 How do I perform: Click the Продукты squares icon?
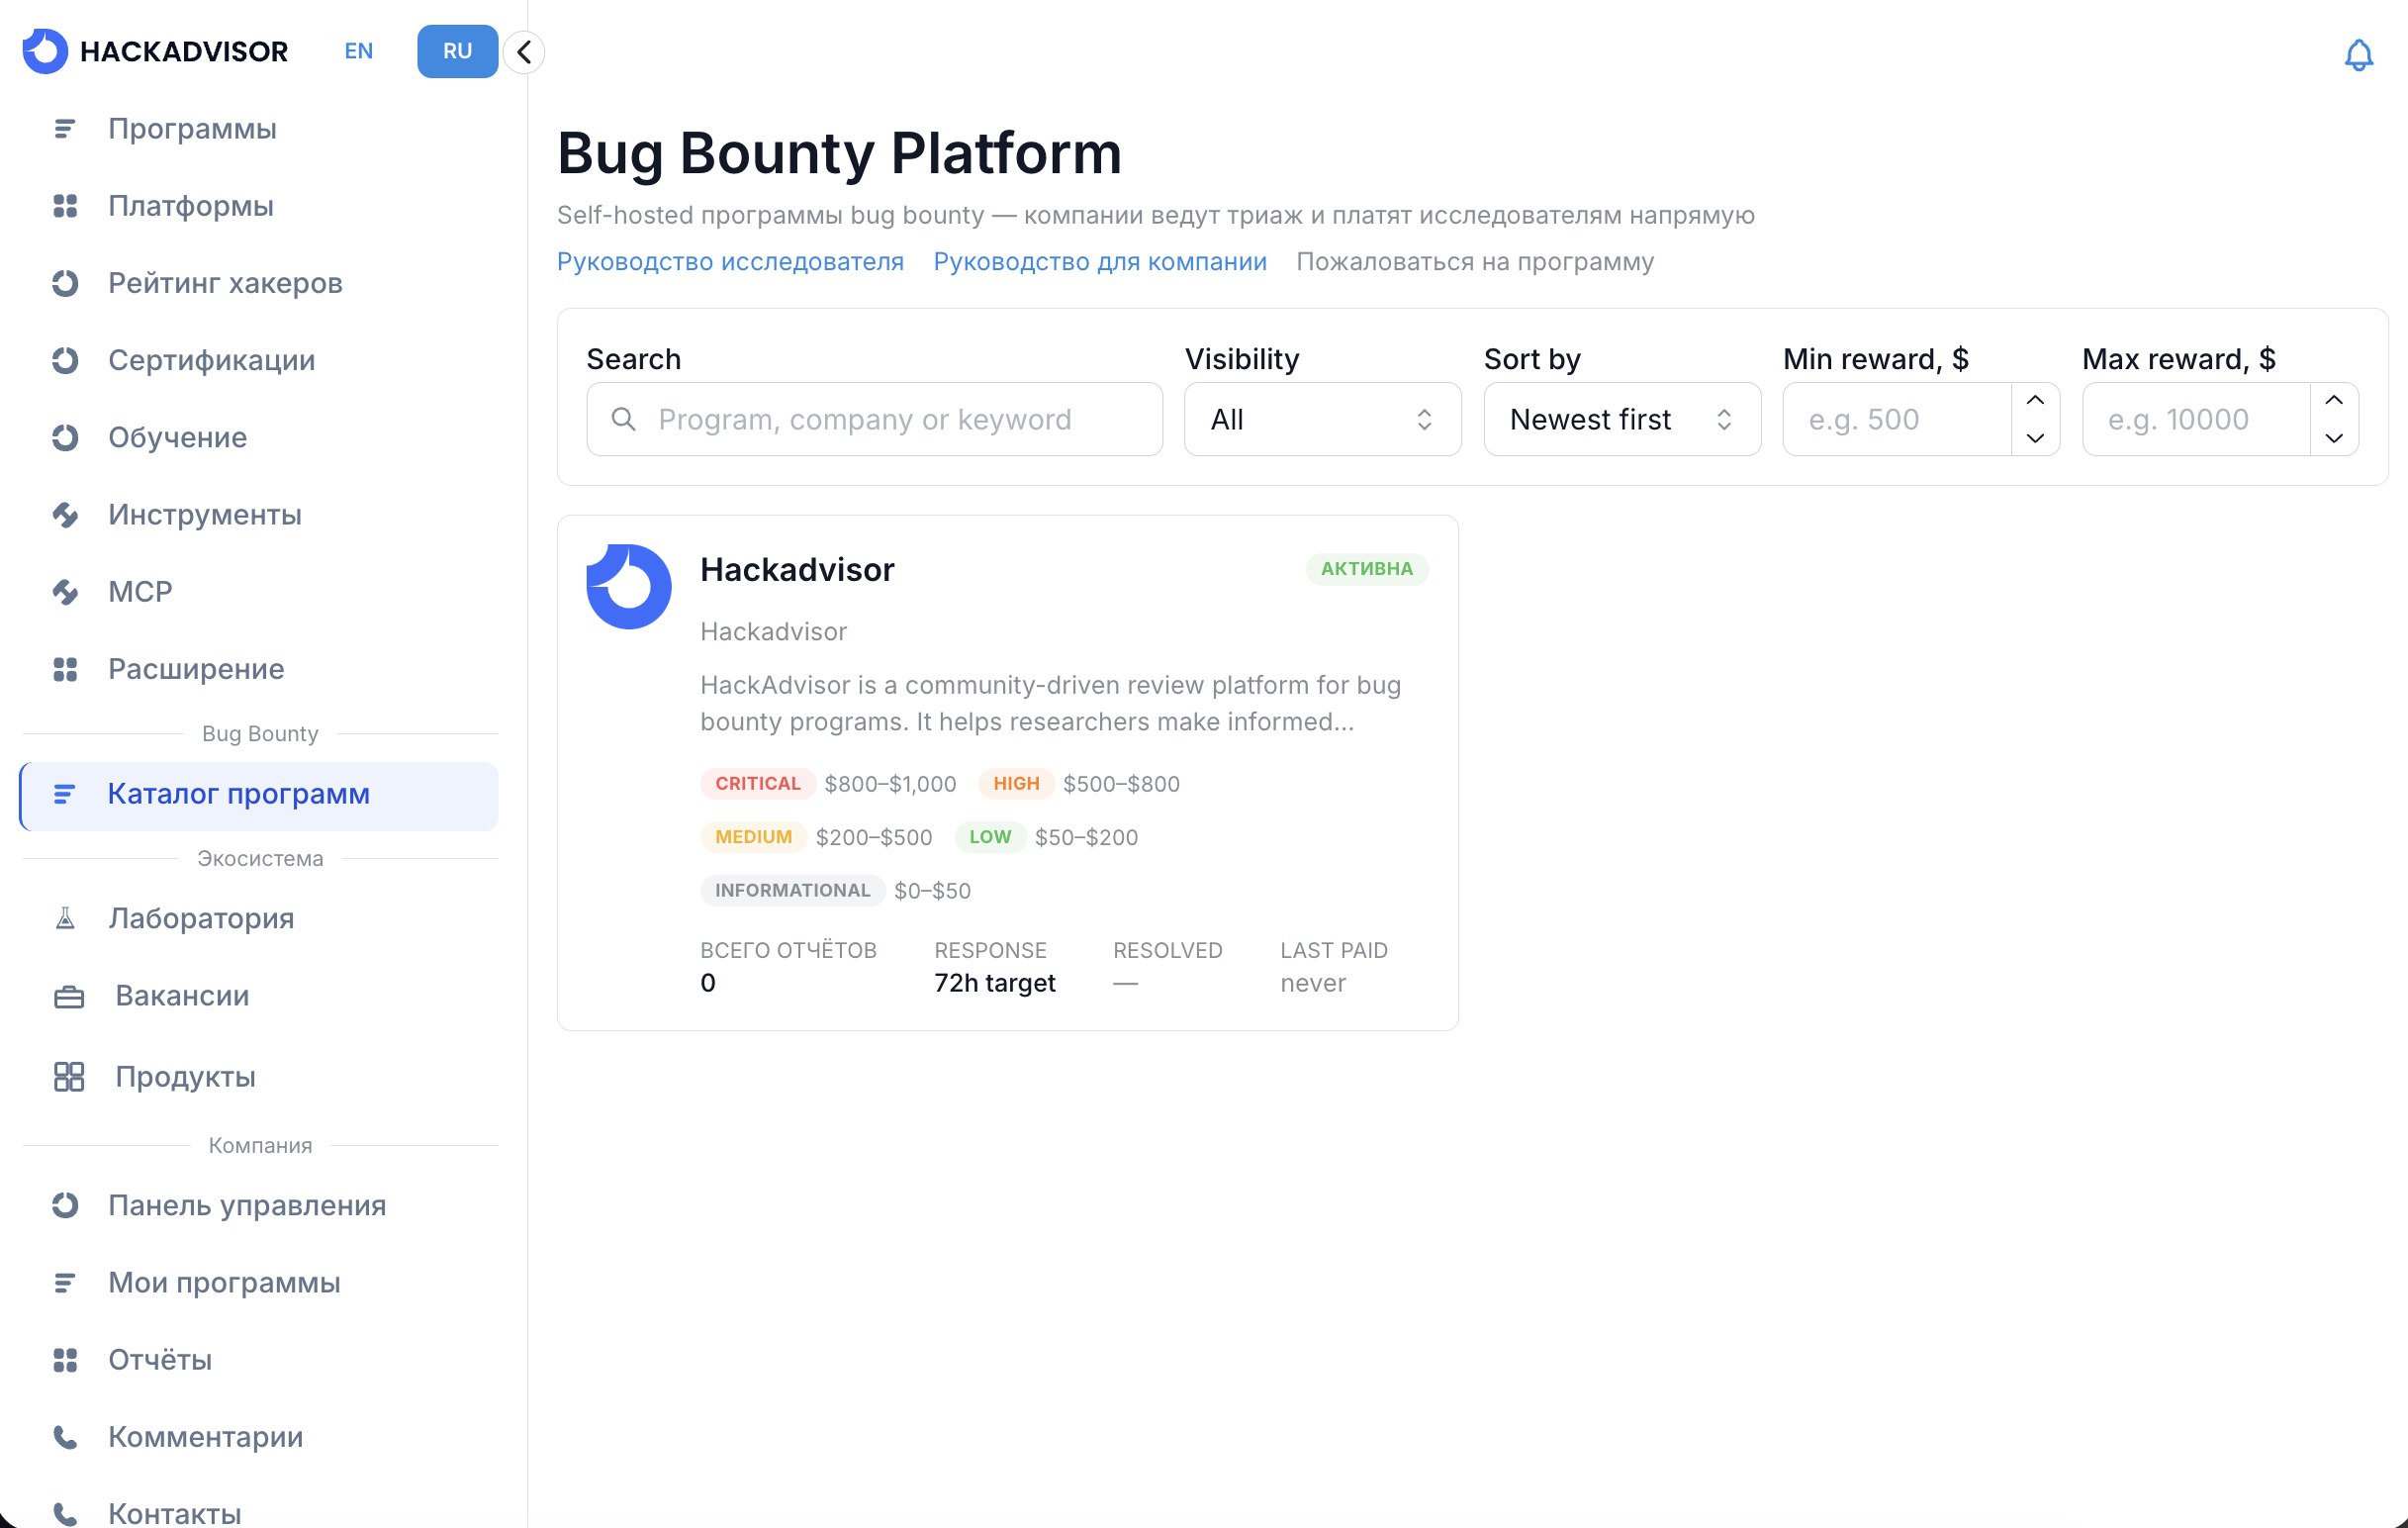[69, 1076]
